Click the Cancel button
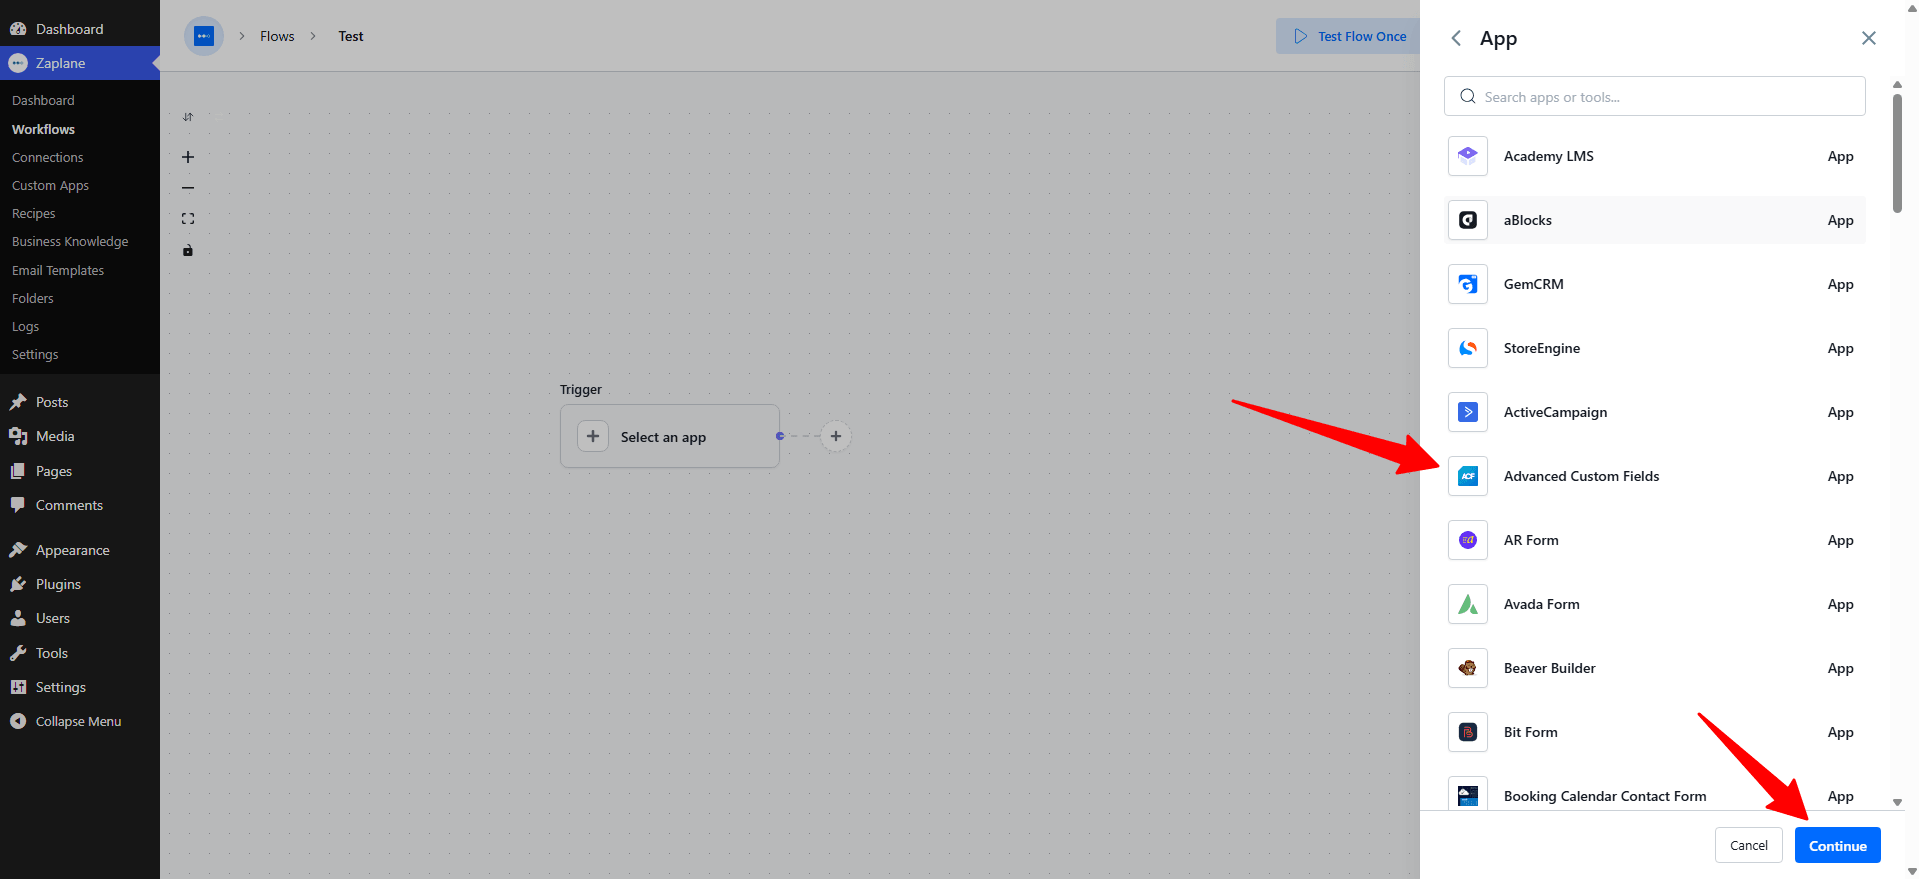The image size is (1919, 879). click(x=1749, y=845)
